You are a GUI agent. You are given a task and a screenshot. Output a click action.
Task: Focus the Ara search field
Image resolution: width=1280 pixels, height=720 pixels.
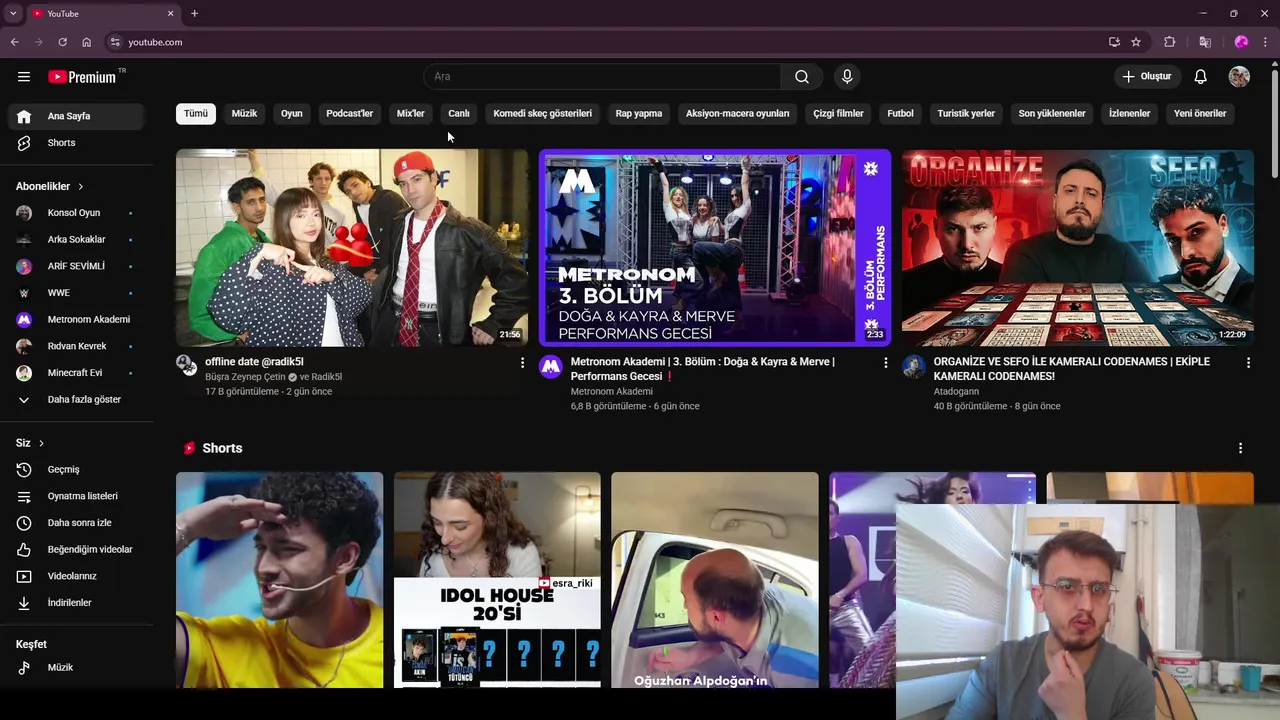603,77
